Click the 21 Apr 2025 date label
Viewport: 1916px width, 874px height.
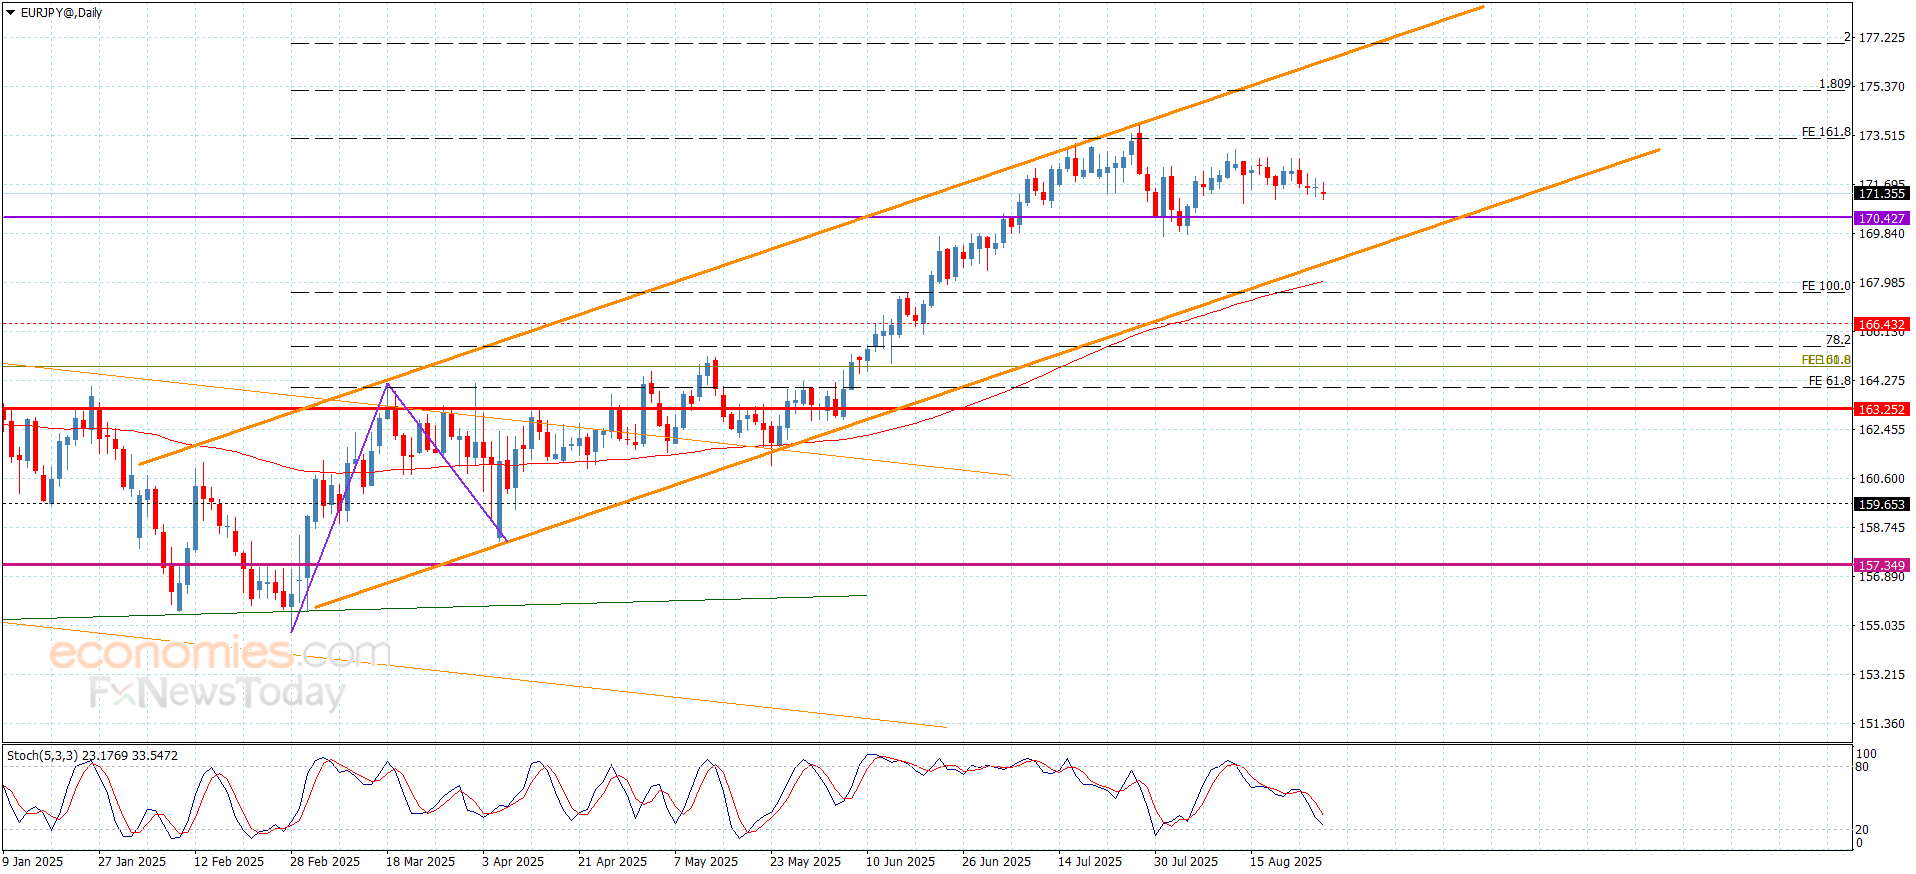(612, 862)
